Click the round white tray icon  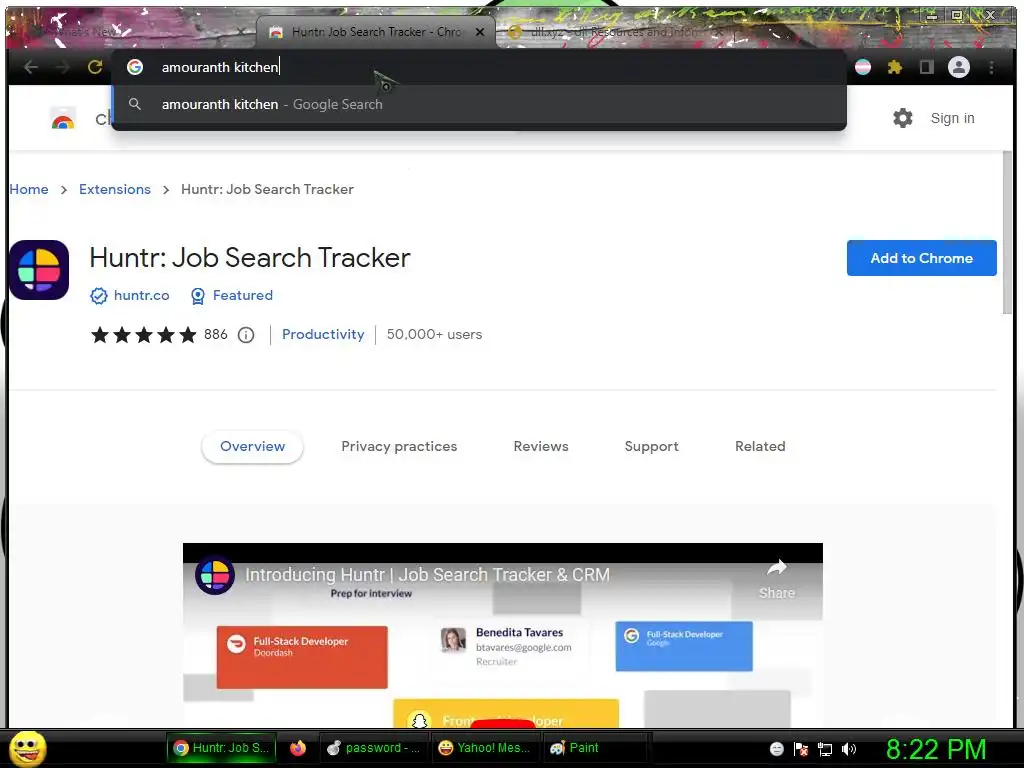776,749
